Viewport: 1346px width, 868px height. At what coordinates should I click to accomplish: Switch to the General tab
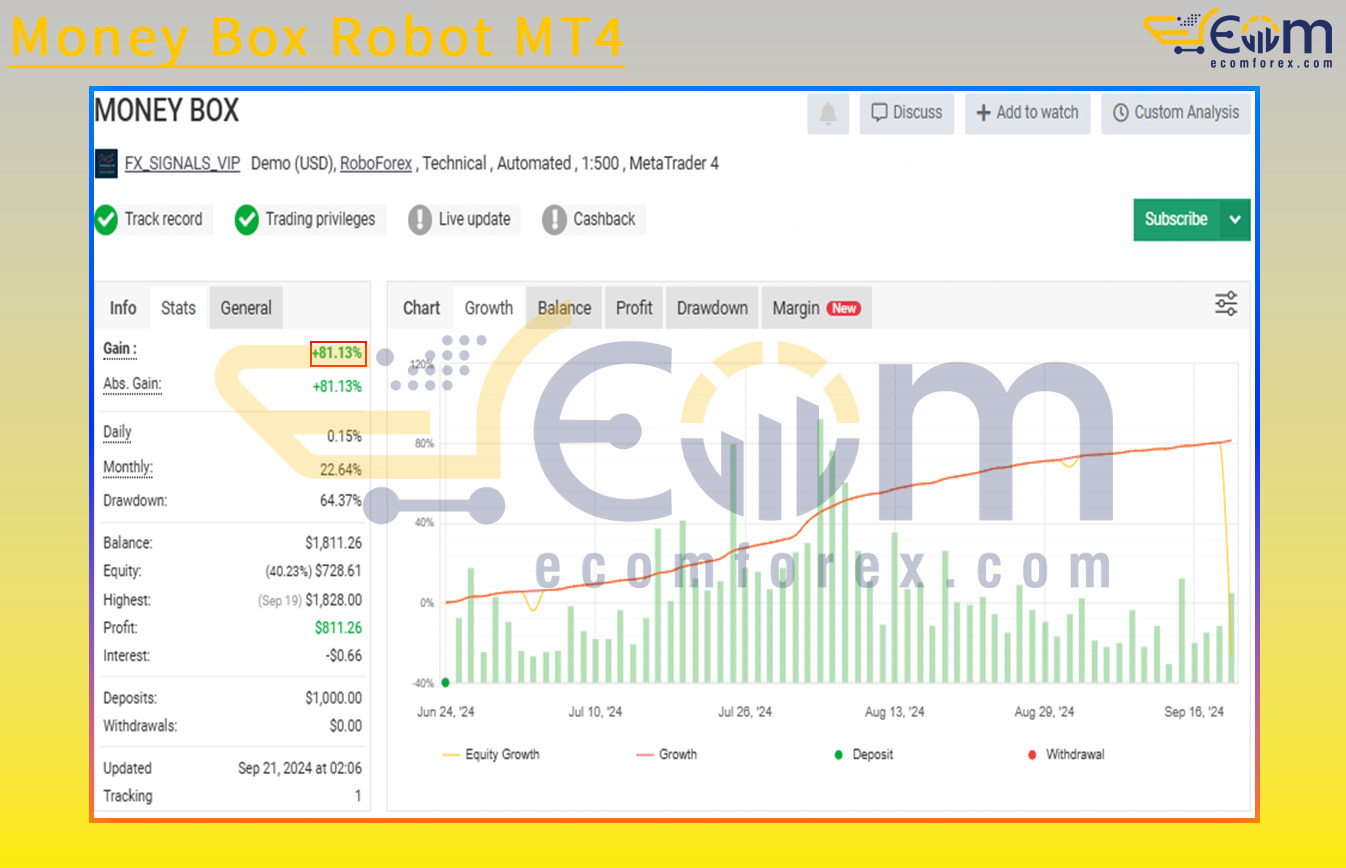246,308
